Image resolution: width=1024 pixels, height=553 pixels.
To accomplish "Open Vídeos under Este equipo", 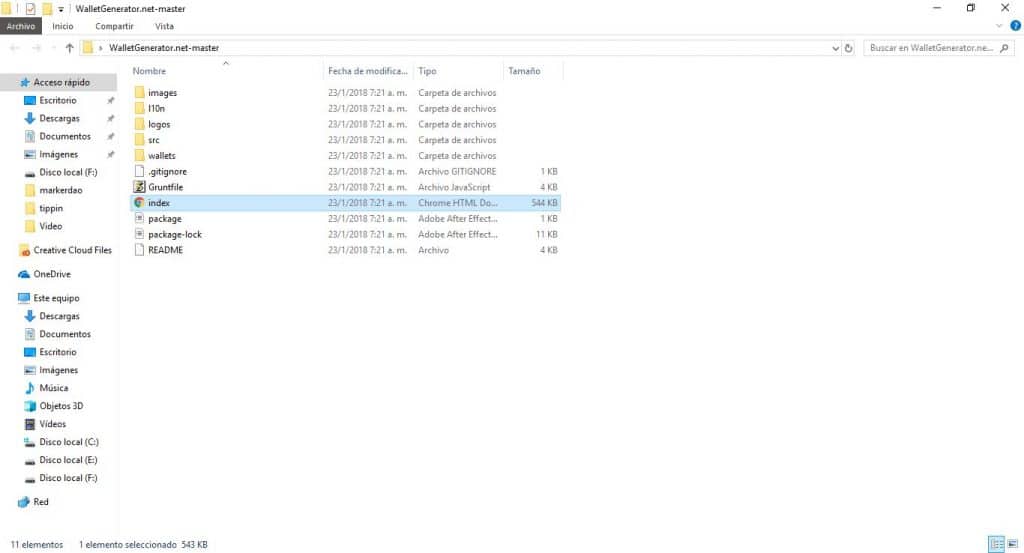I will (52, 424).
